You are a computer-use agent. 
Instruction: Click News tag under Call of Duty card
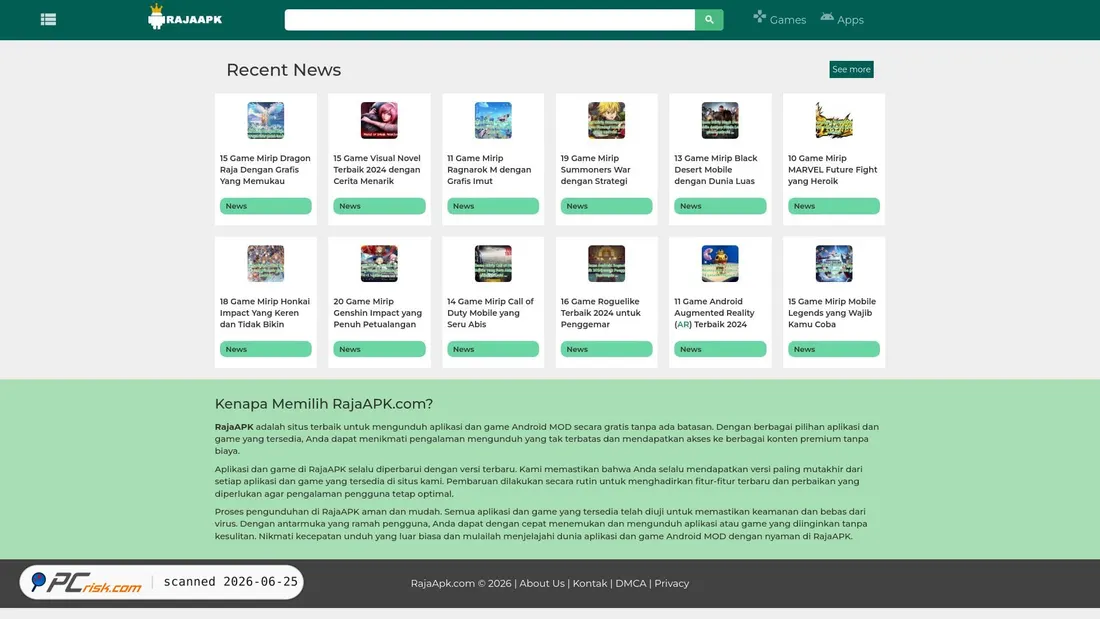click(x=492, y=349)
